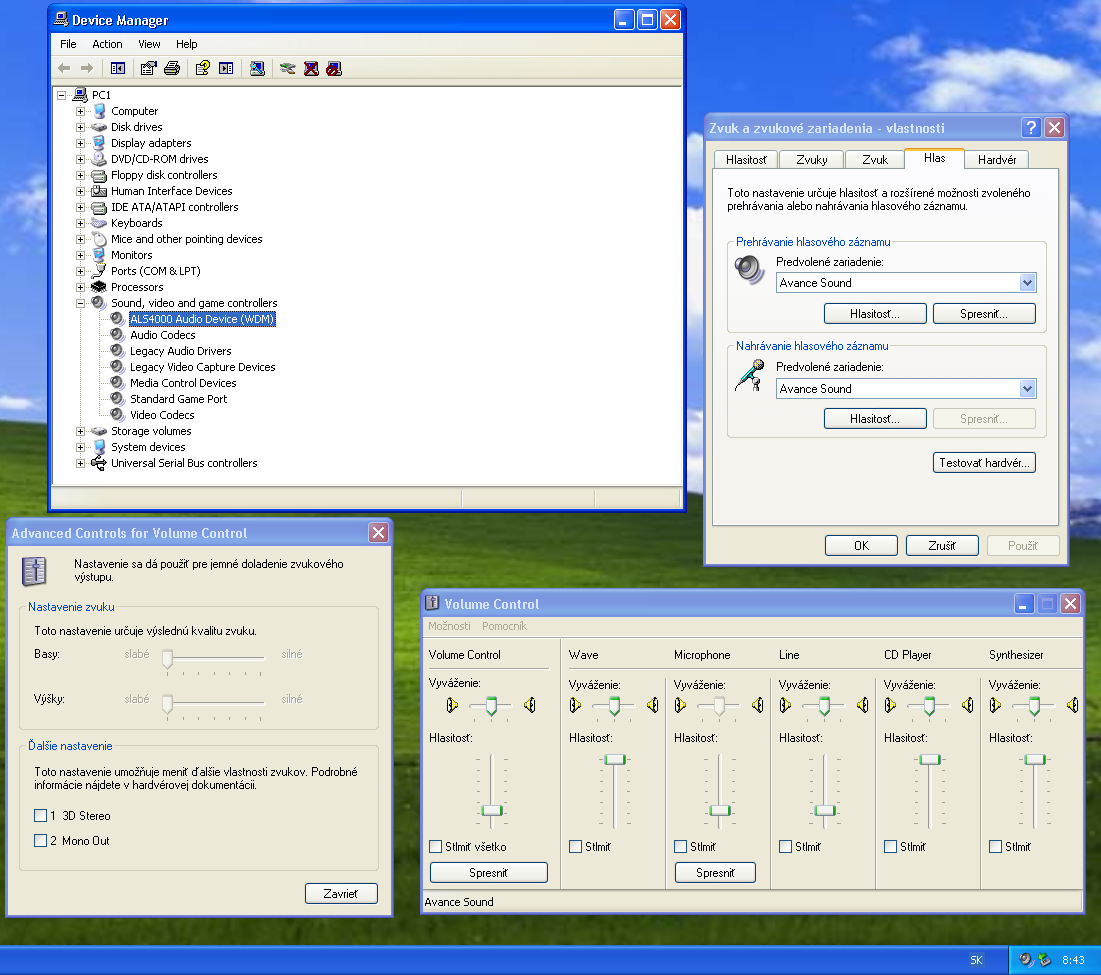Click the Disable device toolbar icon
The height and width of the screenshot is (975, 1101).
(334, 68)
